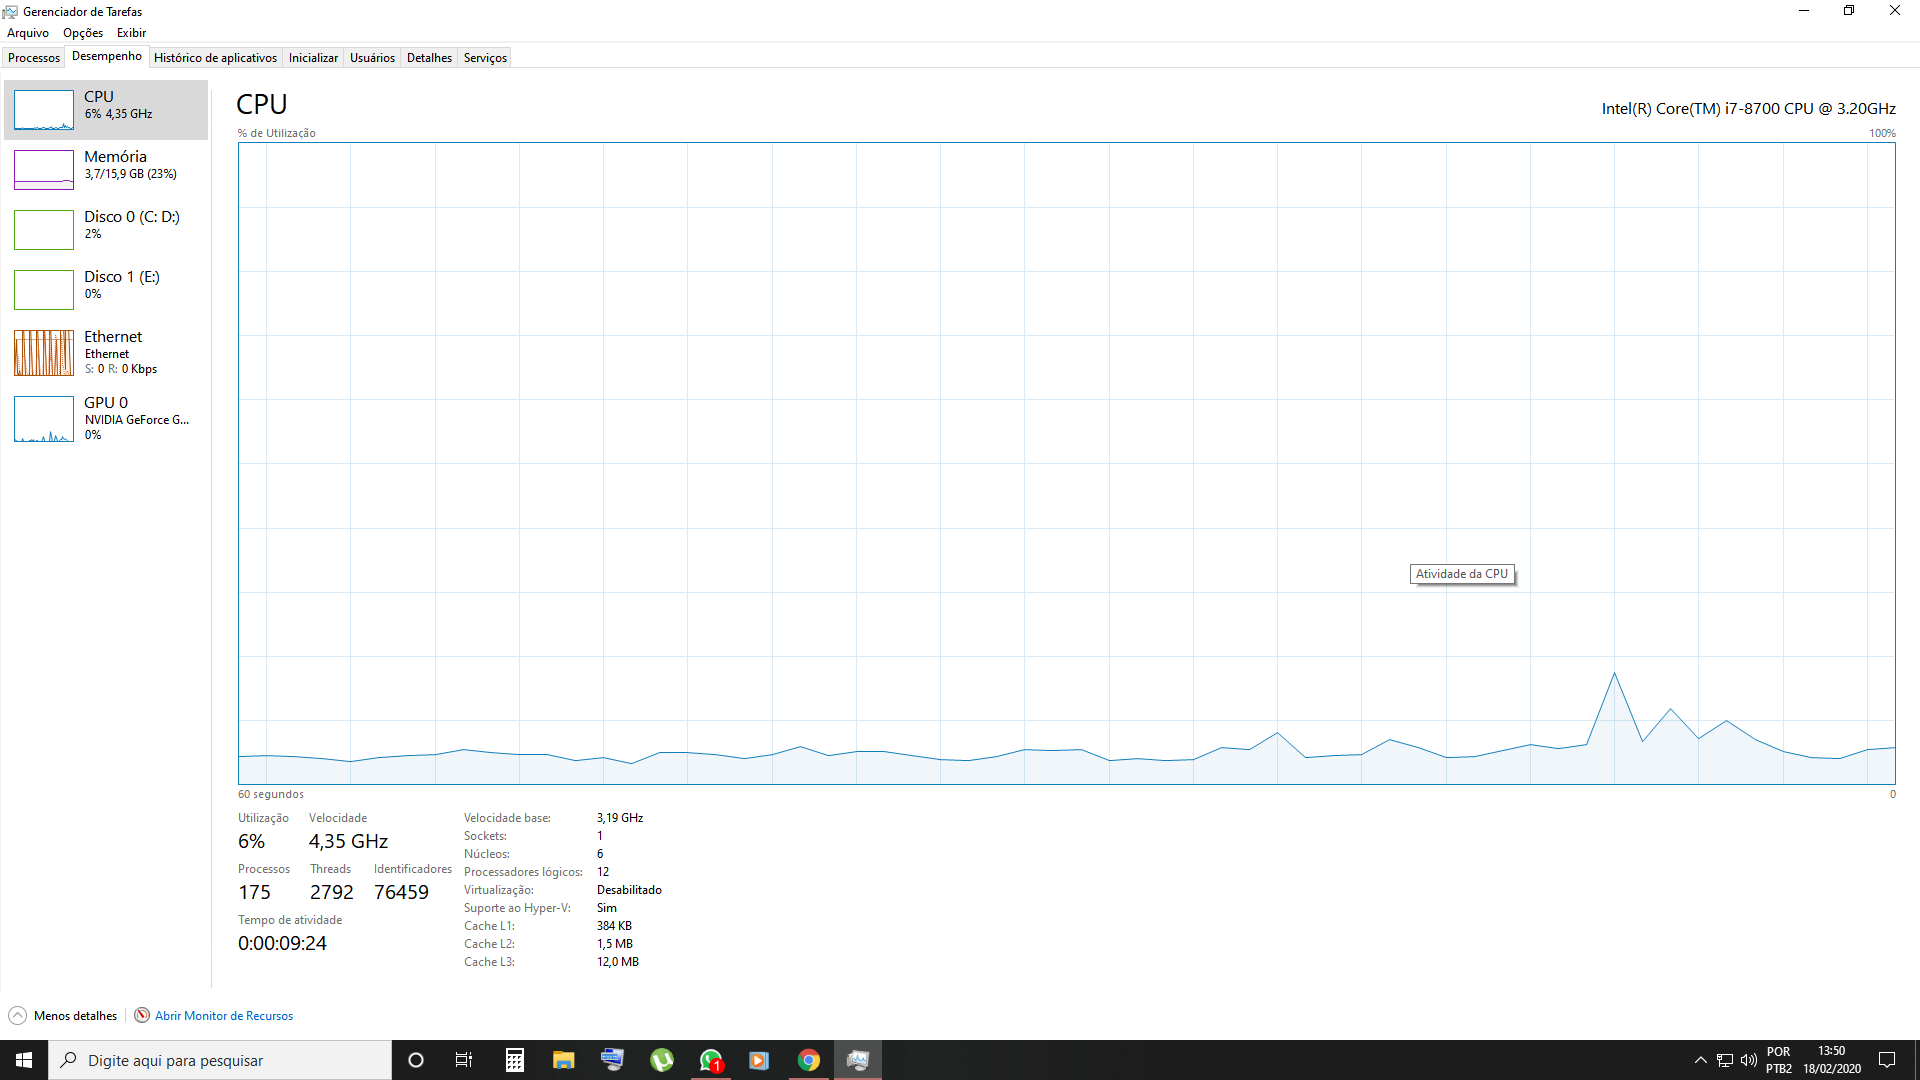
Task: Switch to the Processos tab
Action: 34,58
